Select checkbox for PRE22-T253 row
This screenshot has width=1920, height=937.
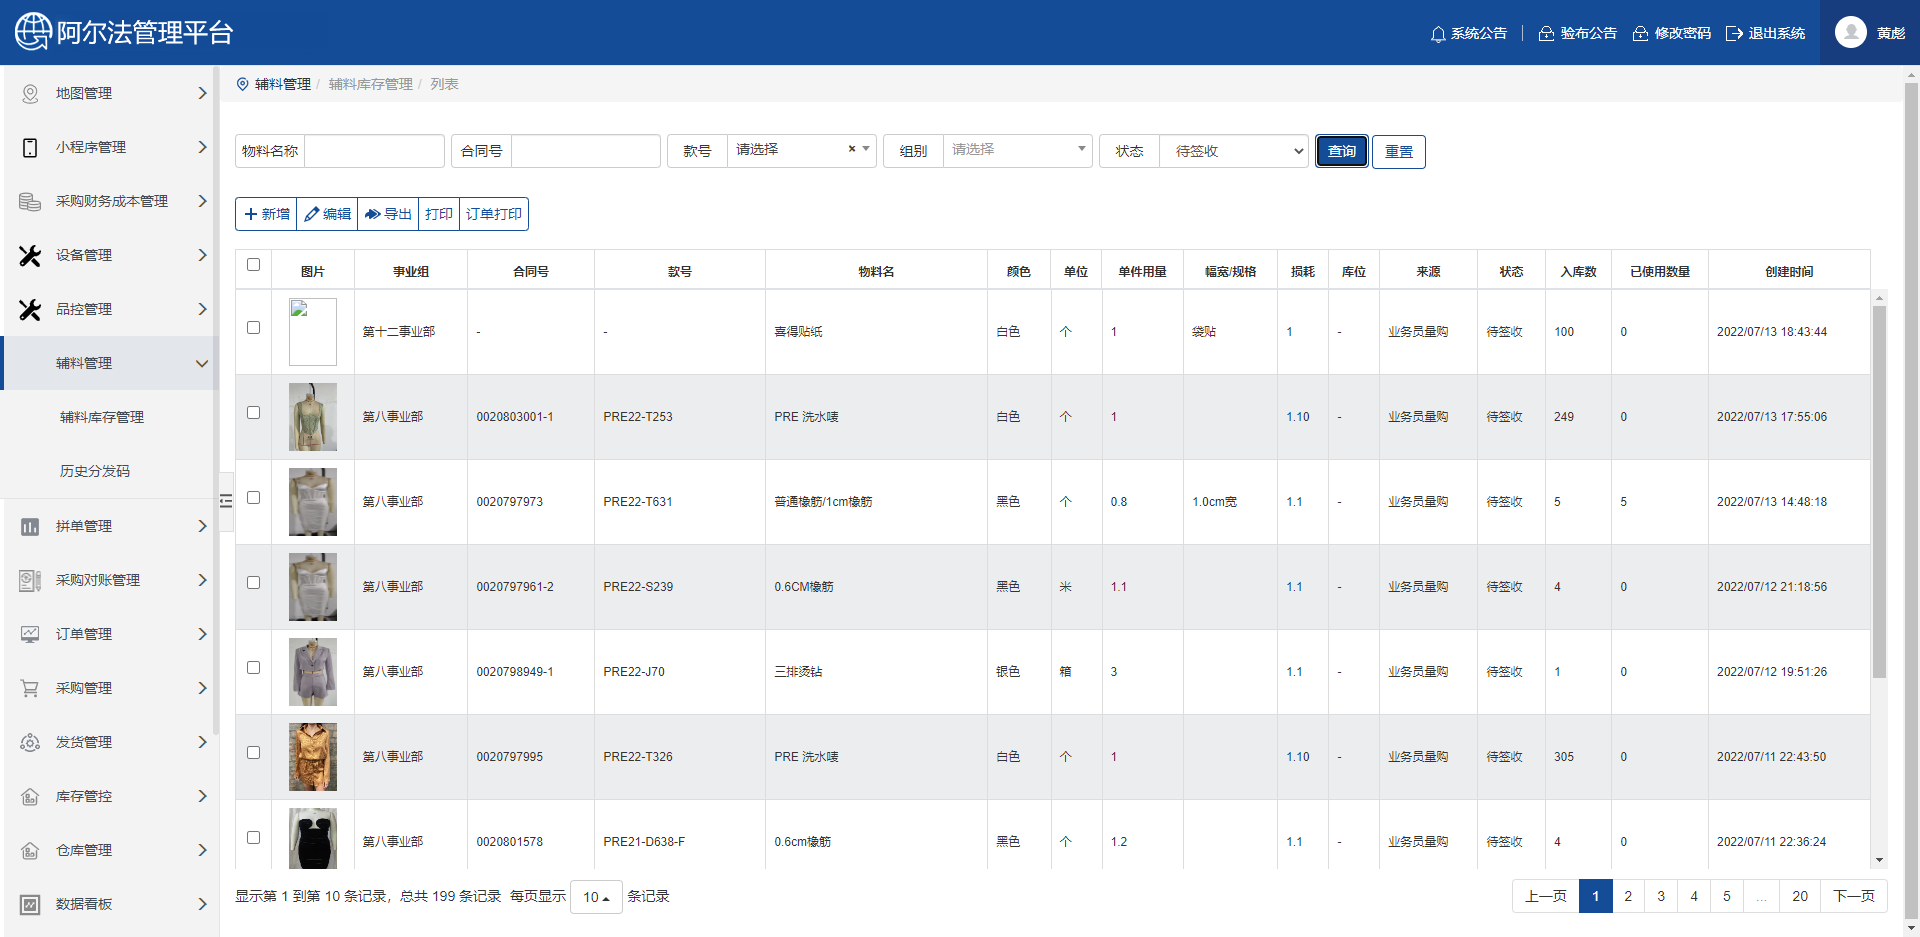click(x=253, y=413)
